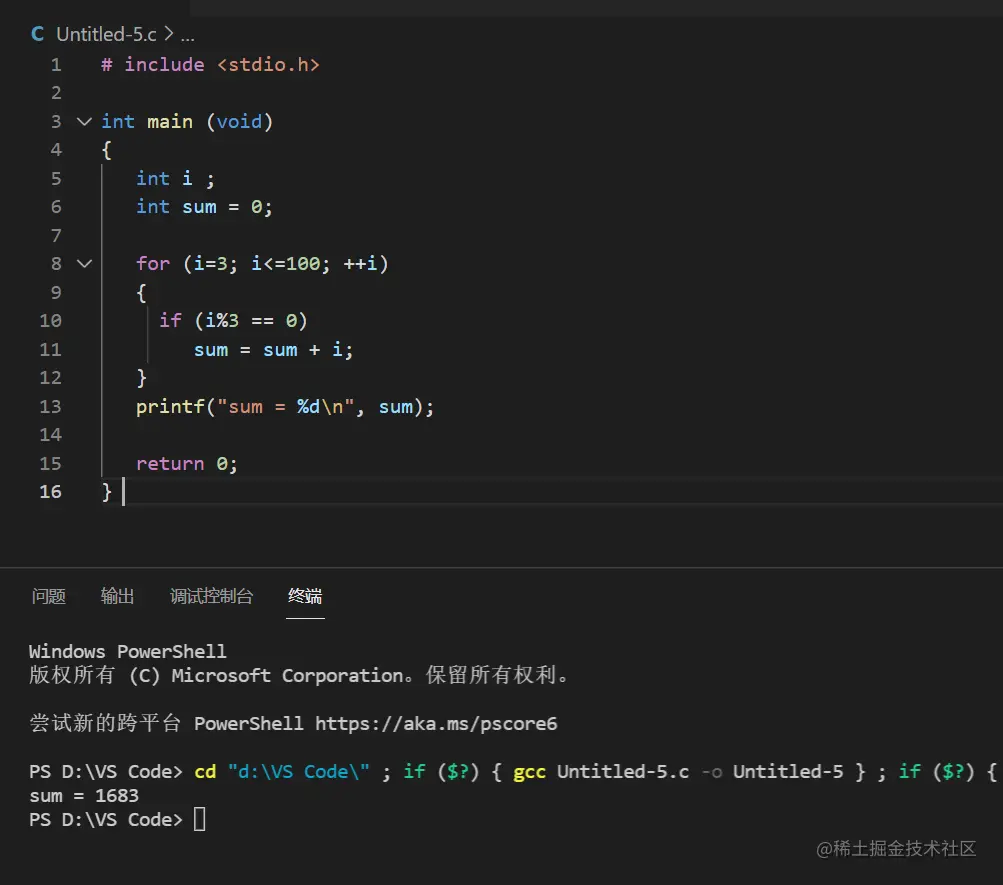
Task: Click the printf statement on line 13
Action: (x=285, y=407)
